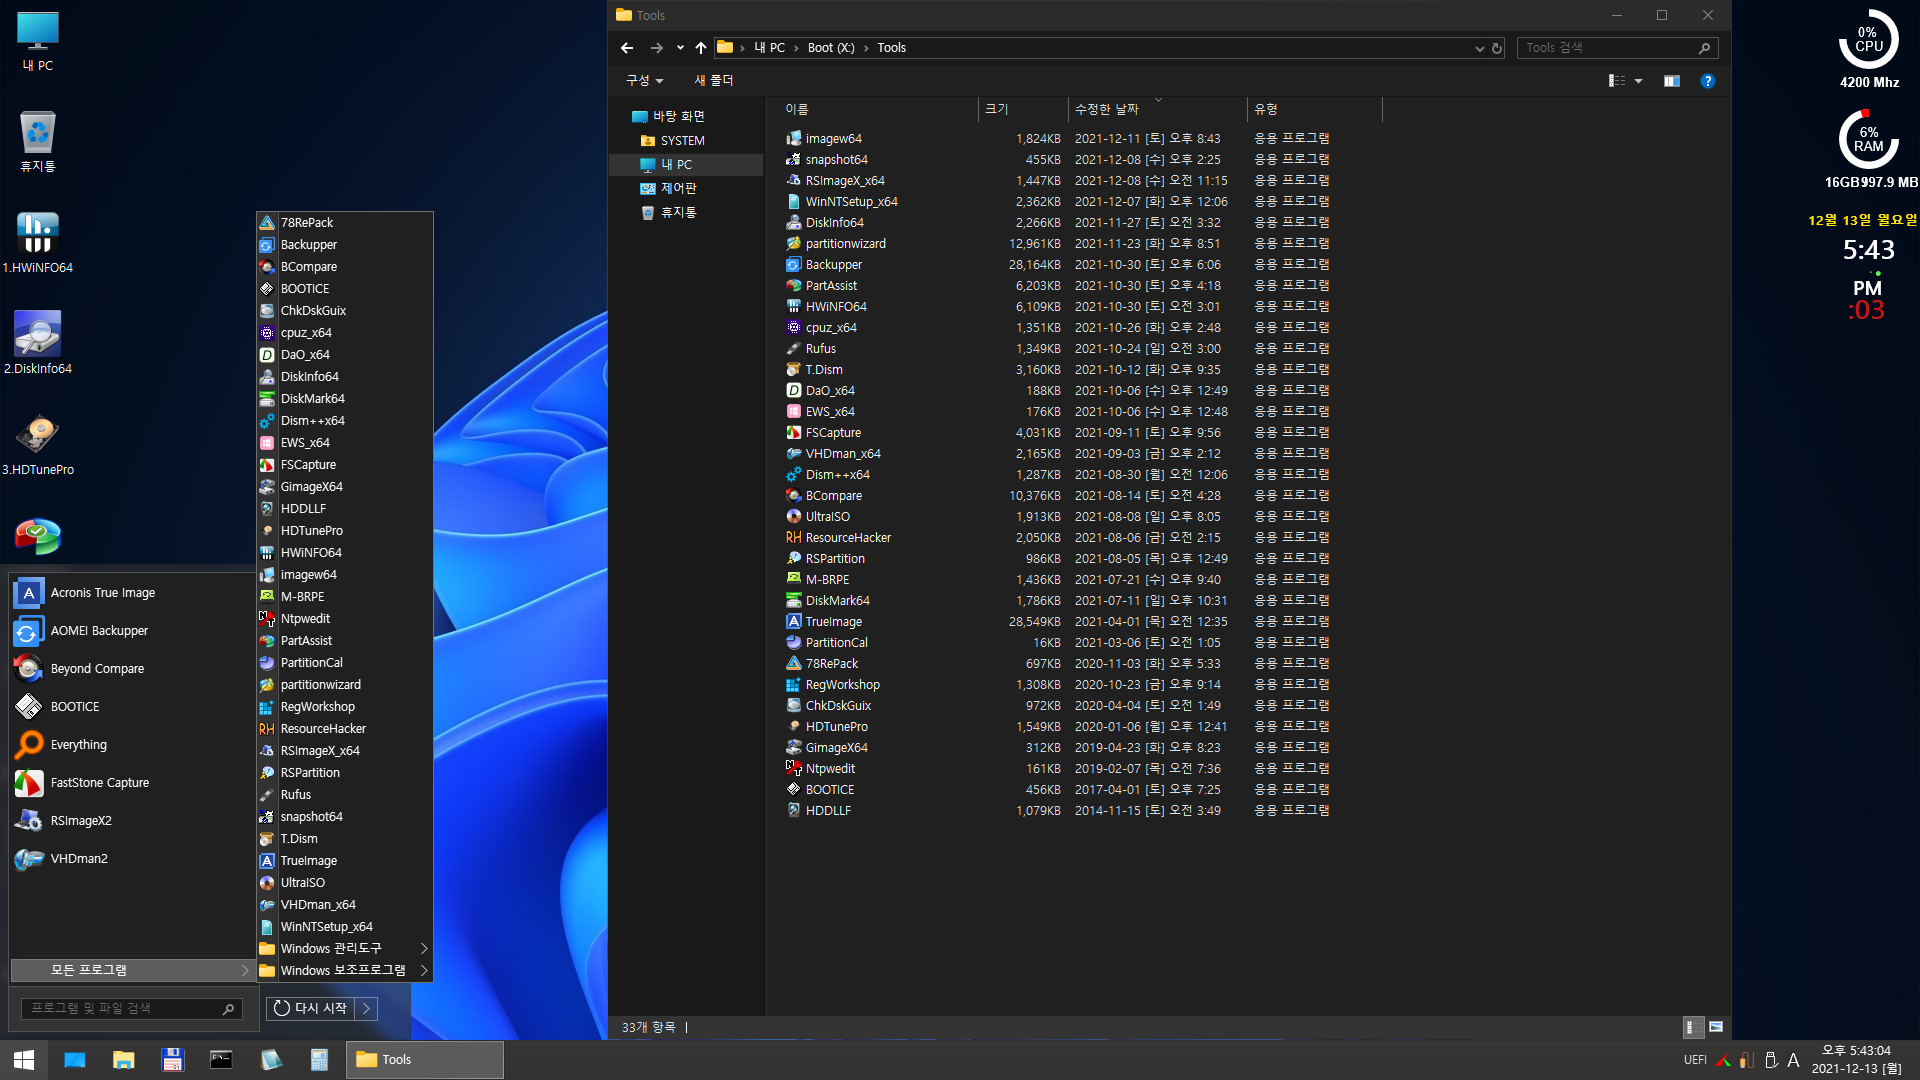This screenshot has height=1080, width=1920.
Task: Open Beyond Compare from start menu
Action: pos(132,669)
